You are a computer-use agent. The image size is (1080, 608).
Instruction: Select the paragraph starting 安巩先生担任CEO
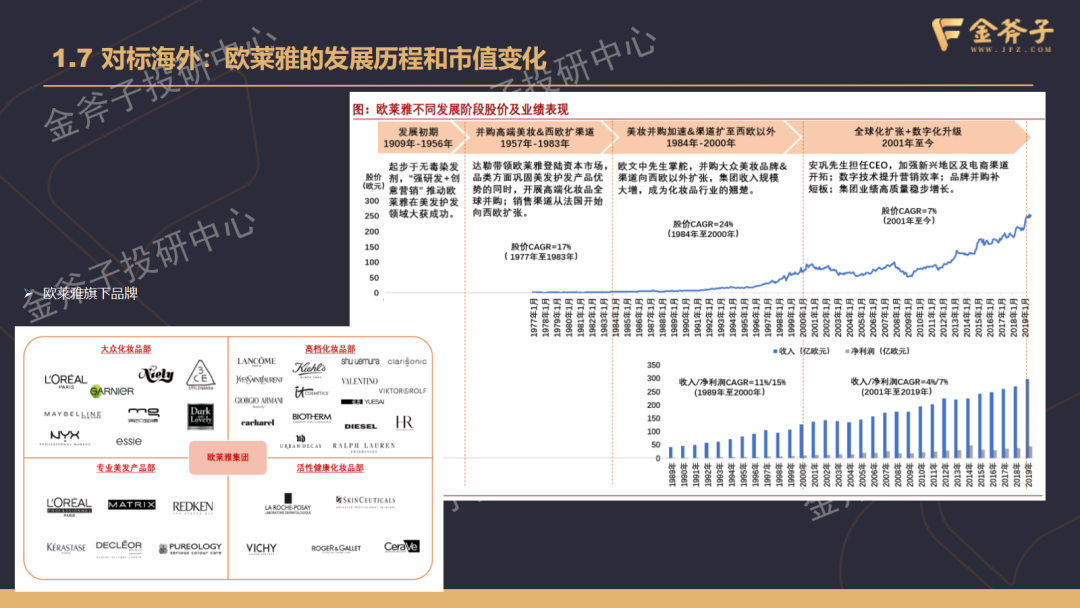pyautogui.click(x=908, y=177)
